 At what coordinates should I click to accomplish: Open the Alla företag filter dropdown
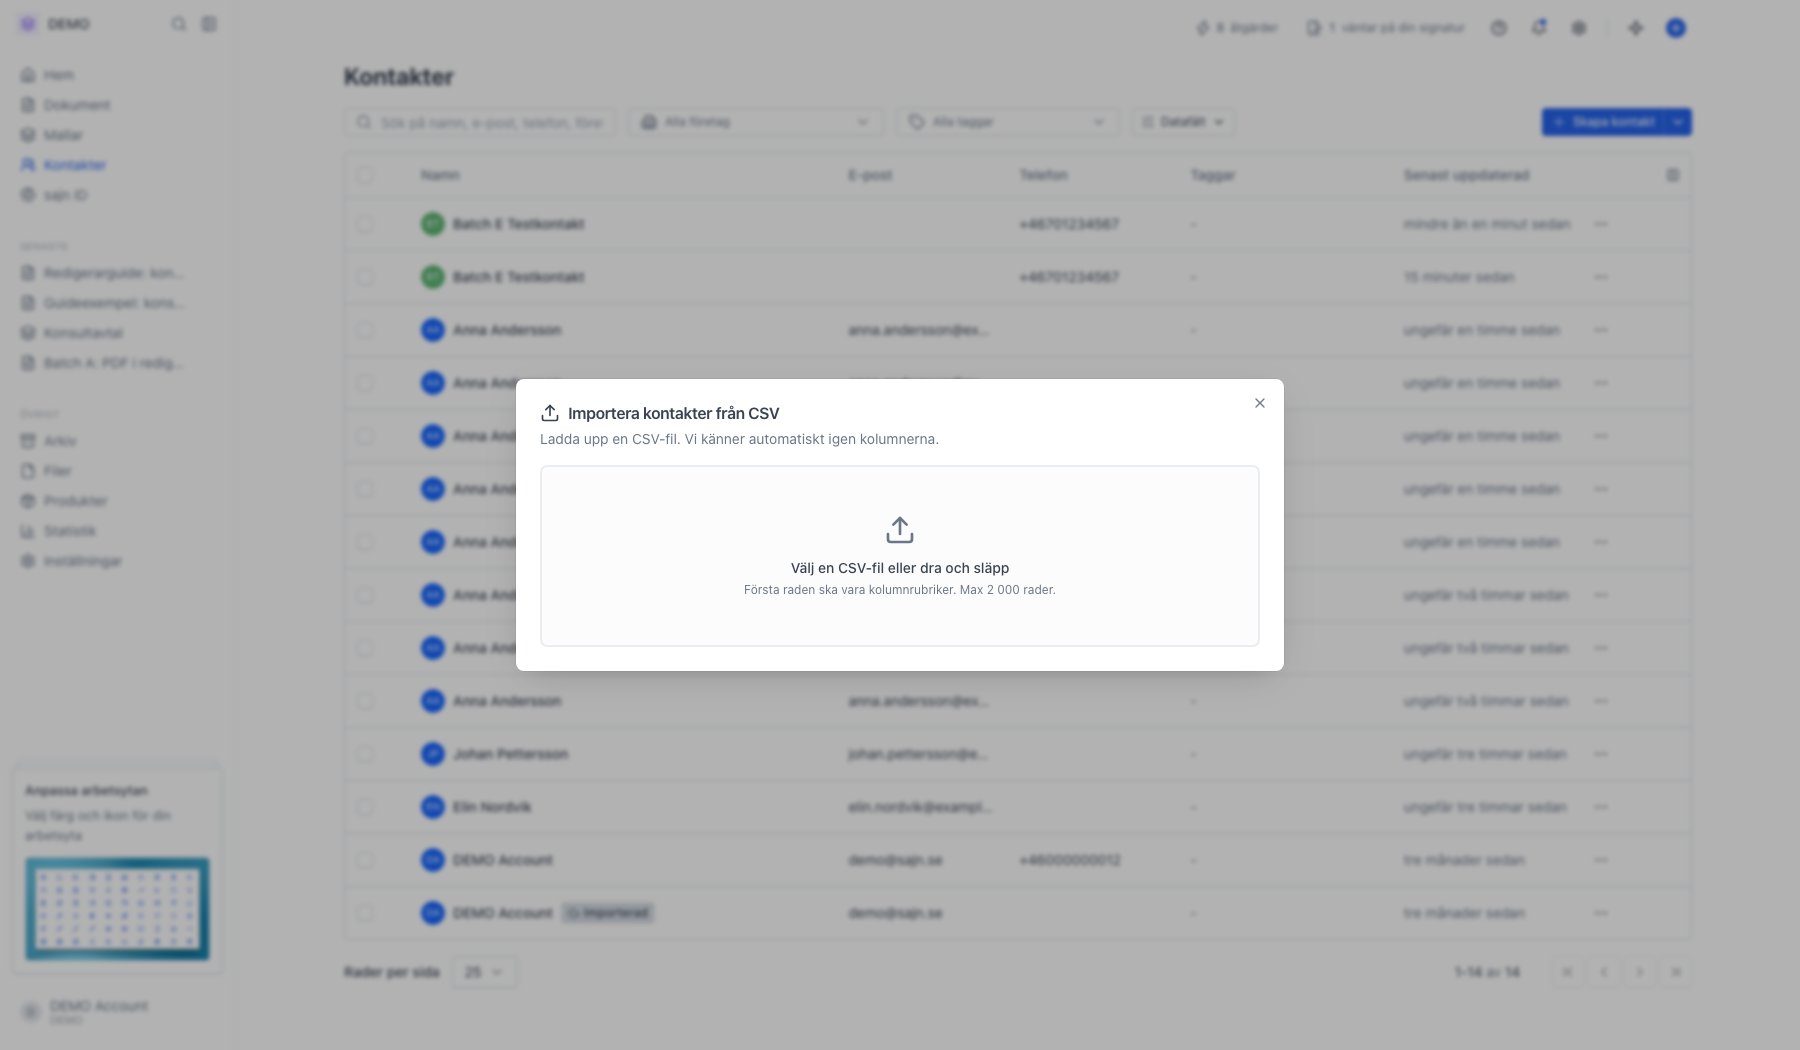756,122
